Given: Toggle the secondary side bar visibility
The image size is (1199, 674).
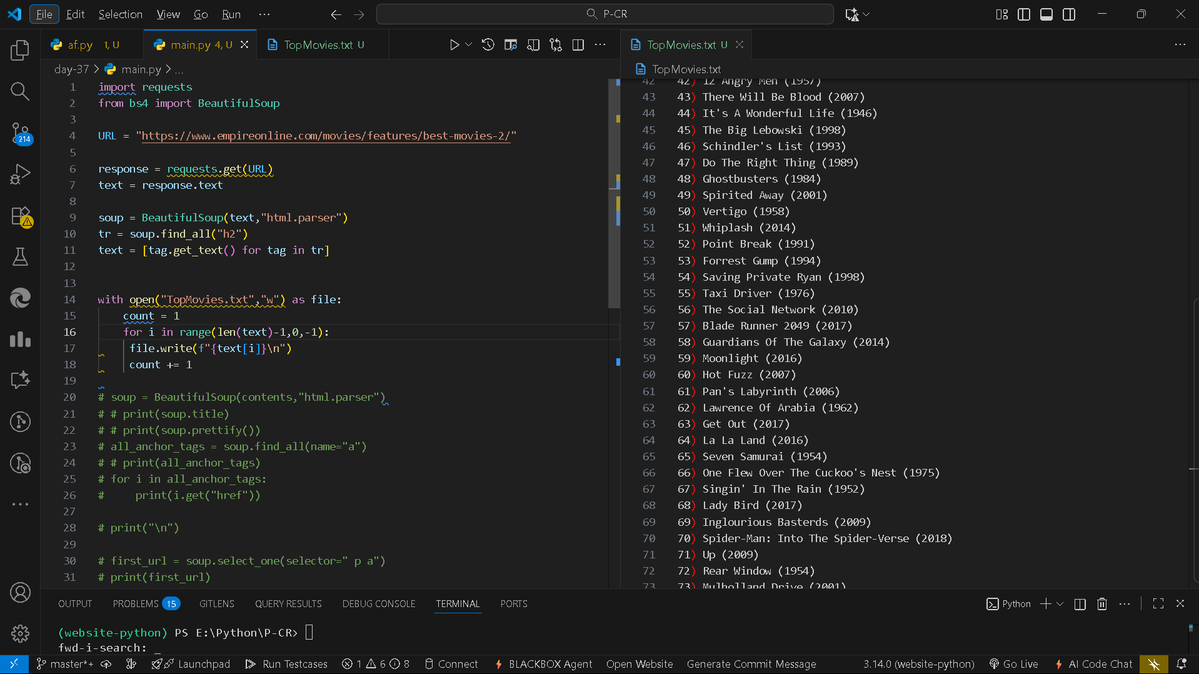Looking at the screenshot, I should pyautogui.click(x=1069, y=15).
